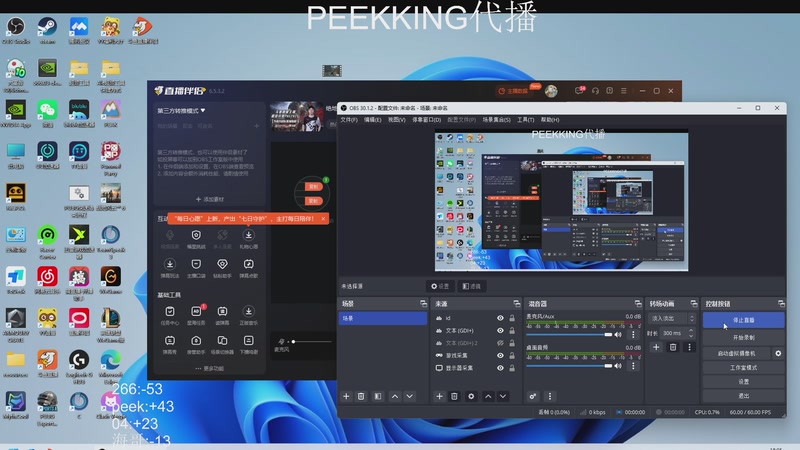The image size is (800, 450).
Task: Click the 停止直播 button
Action: coord(743,320)
